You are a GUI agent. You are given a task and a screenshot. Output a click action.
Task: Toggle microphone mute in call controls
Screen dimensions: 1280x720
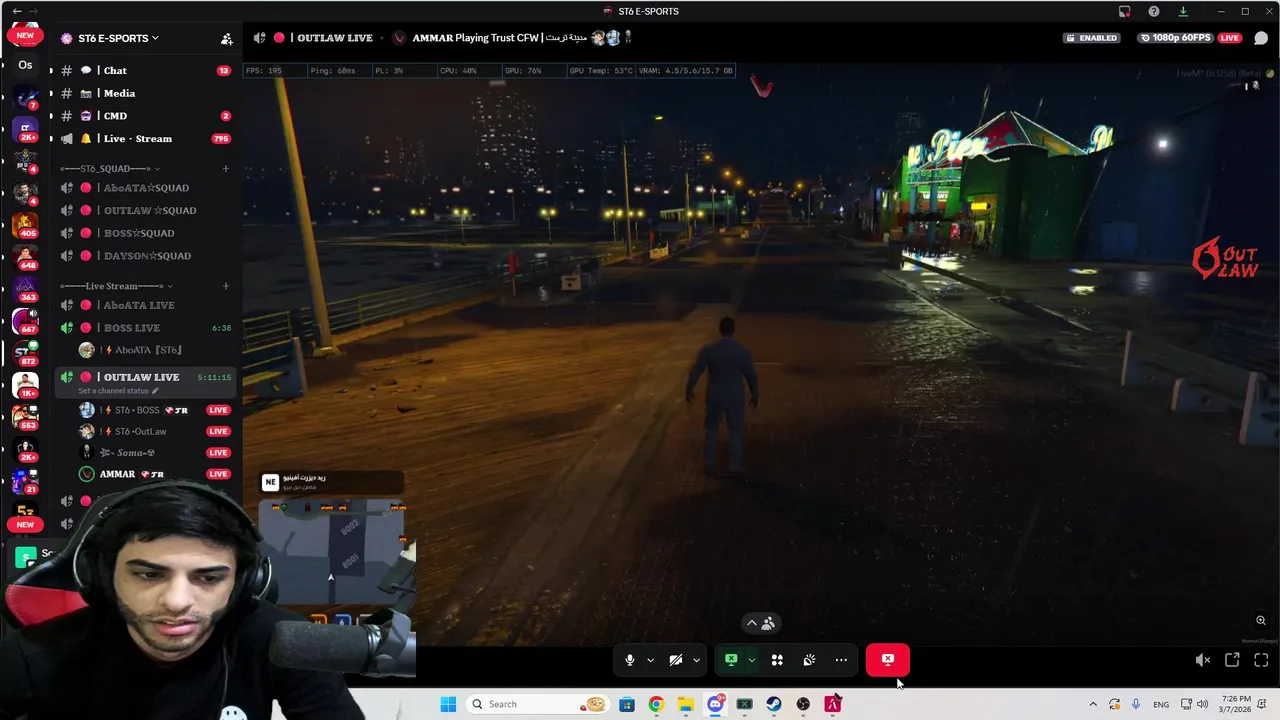(629, 660)
